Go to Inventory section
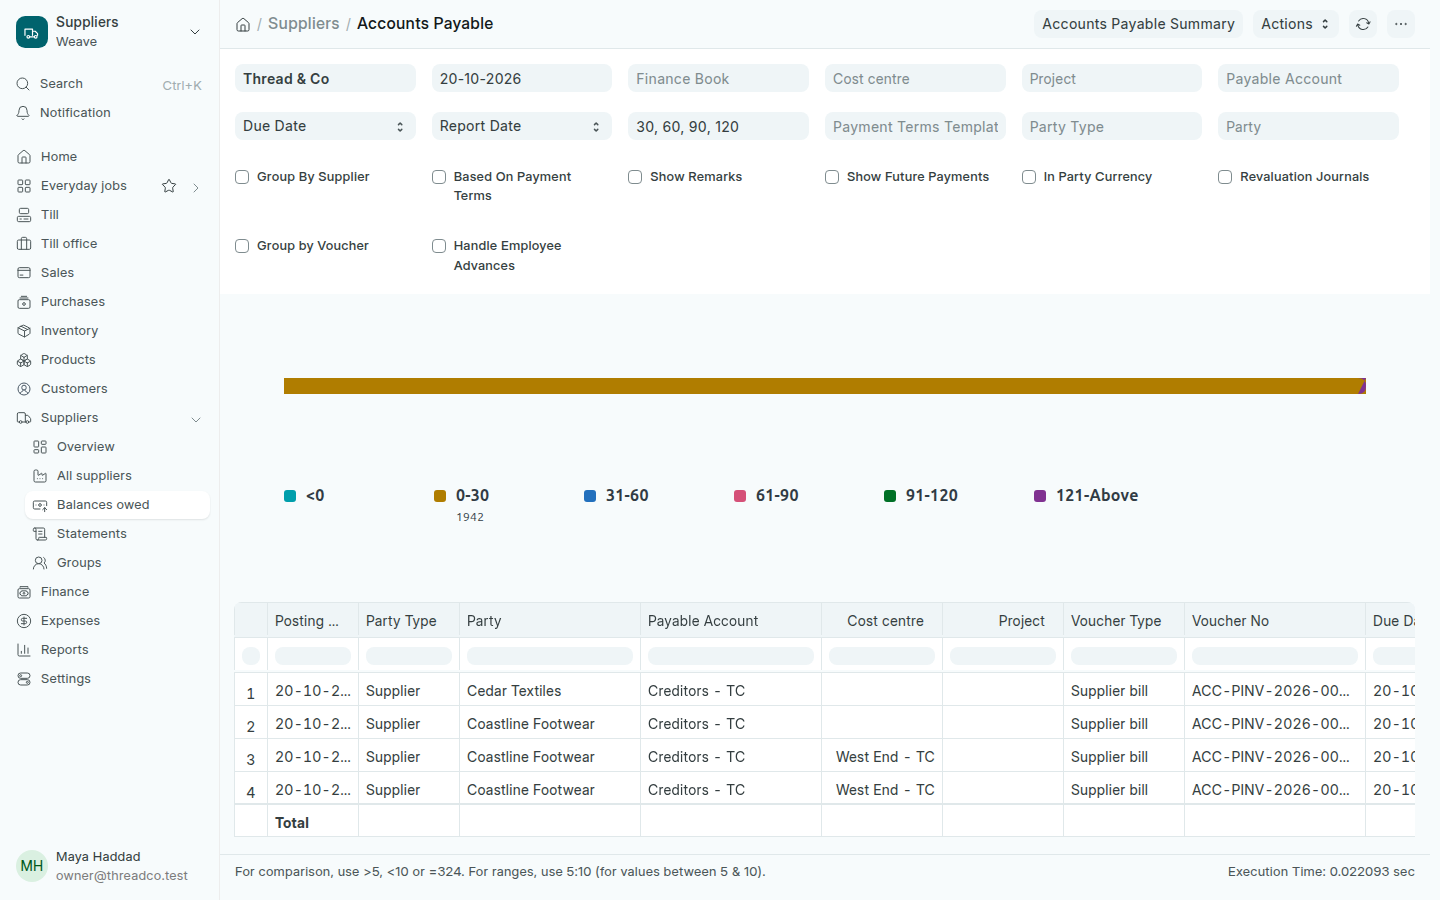The height and width of the screenshot is (900, 1440). coord(69,331)
